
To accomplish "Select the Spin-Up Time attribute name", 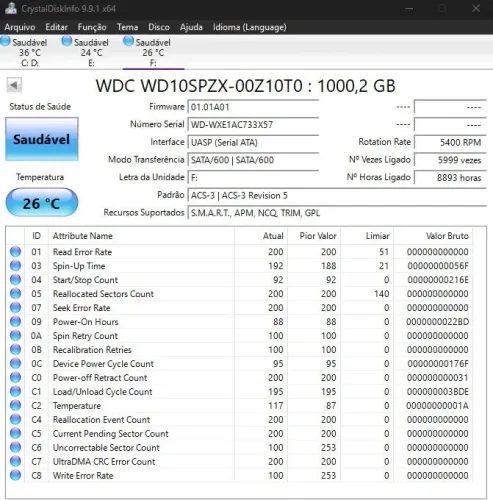I will pos(79,266).
